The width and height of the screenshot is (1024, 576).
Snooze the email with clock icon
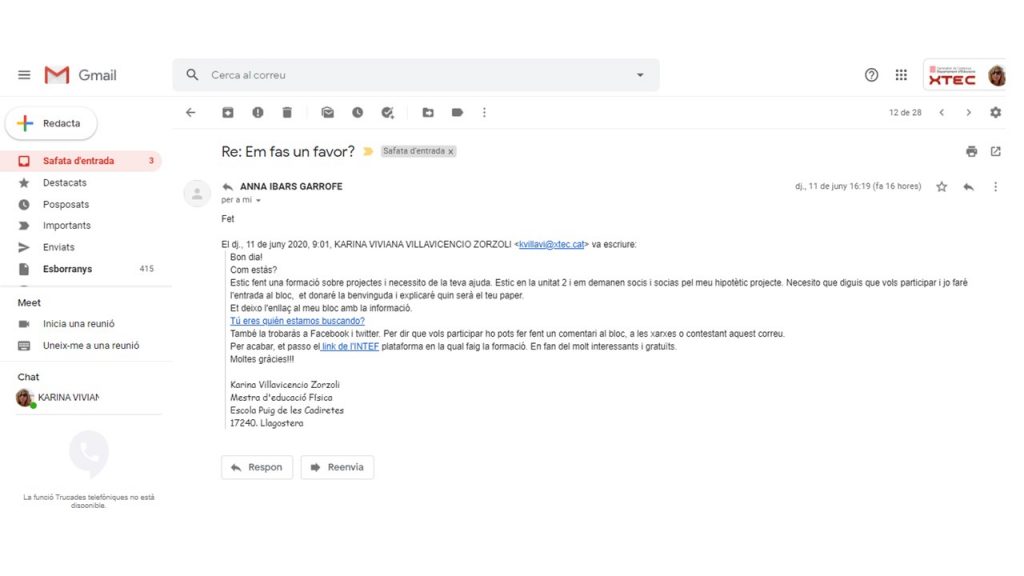[x=357, y=113]
